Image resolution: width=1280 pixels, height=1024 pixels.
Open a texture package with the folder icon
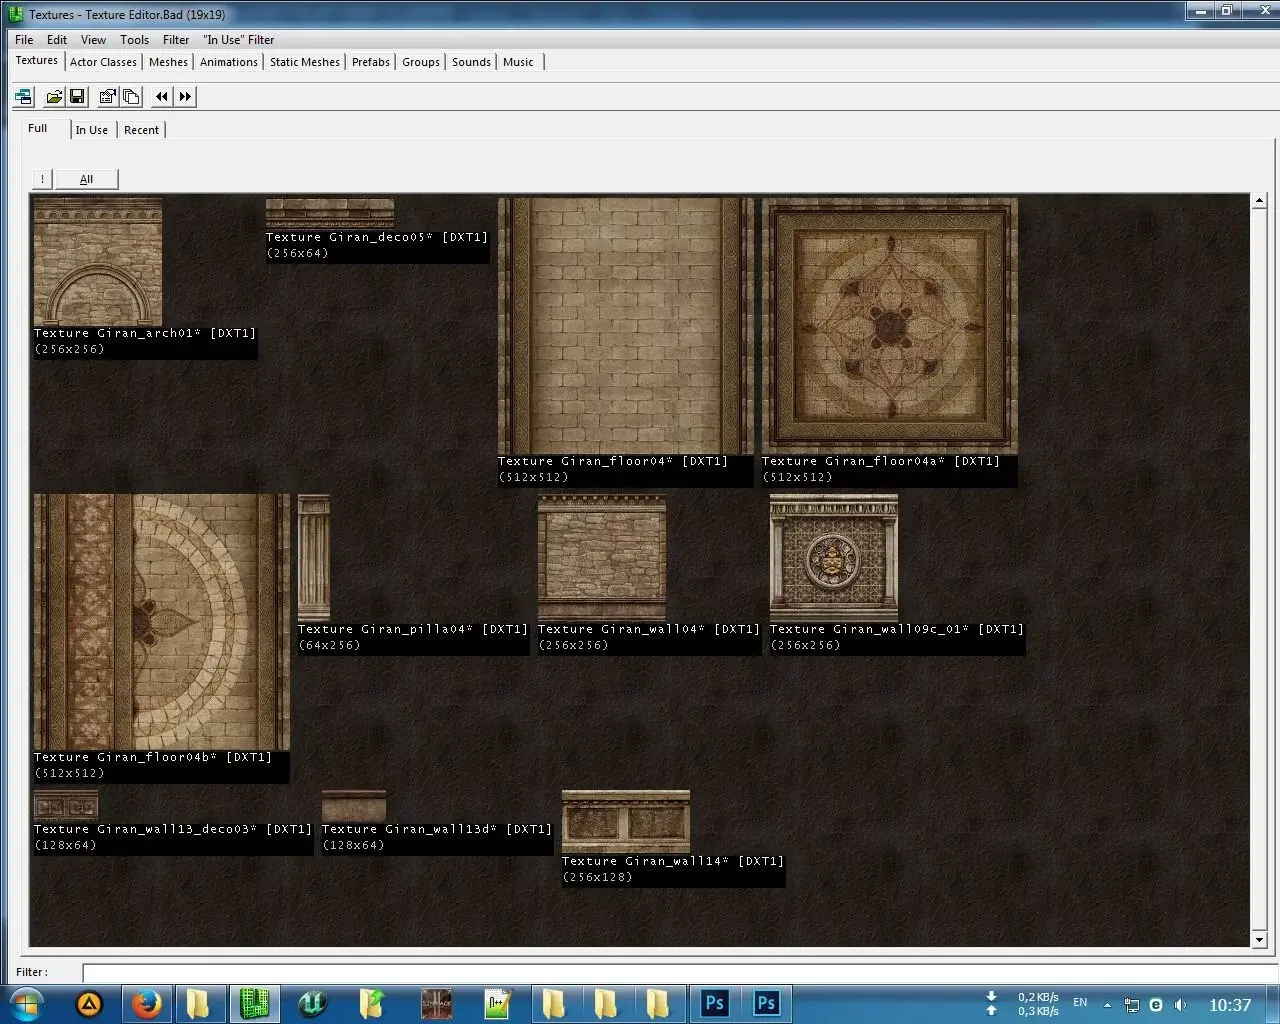tap(54, 97)
